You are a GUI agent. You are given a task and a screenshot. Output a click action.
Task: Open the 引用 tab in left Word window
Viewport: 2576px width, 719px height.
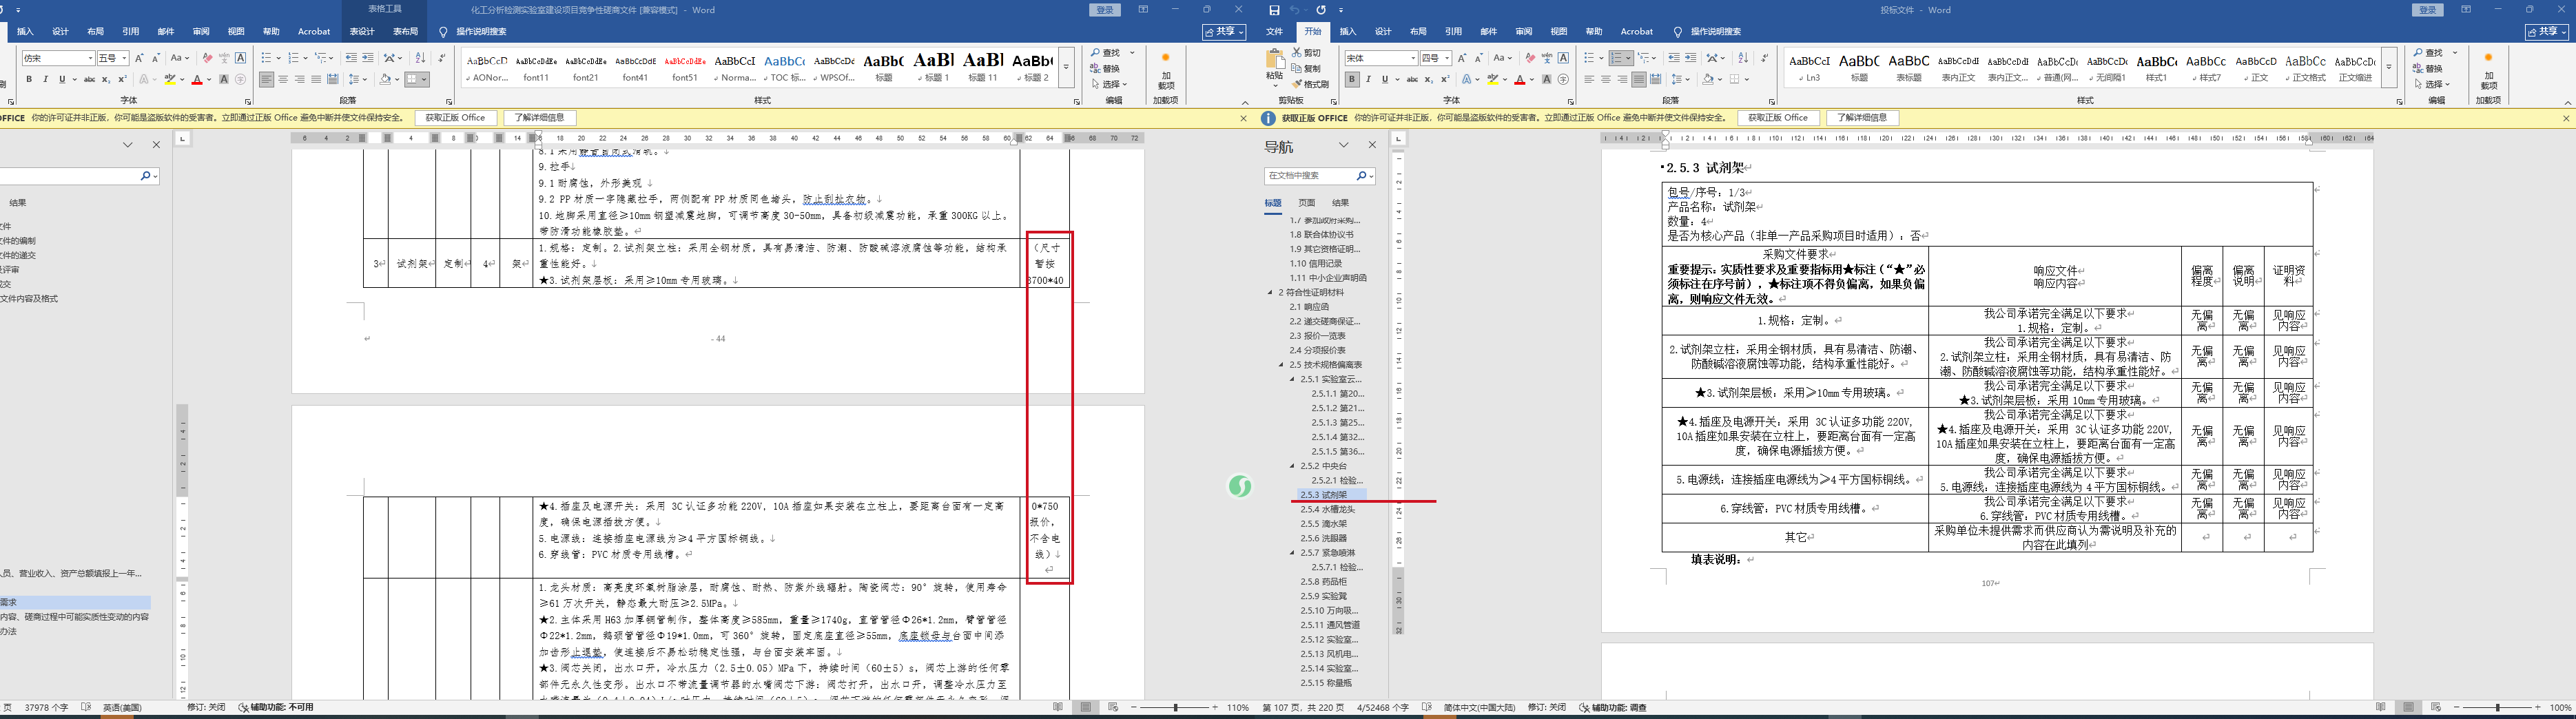[x=131, y=32]
